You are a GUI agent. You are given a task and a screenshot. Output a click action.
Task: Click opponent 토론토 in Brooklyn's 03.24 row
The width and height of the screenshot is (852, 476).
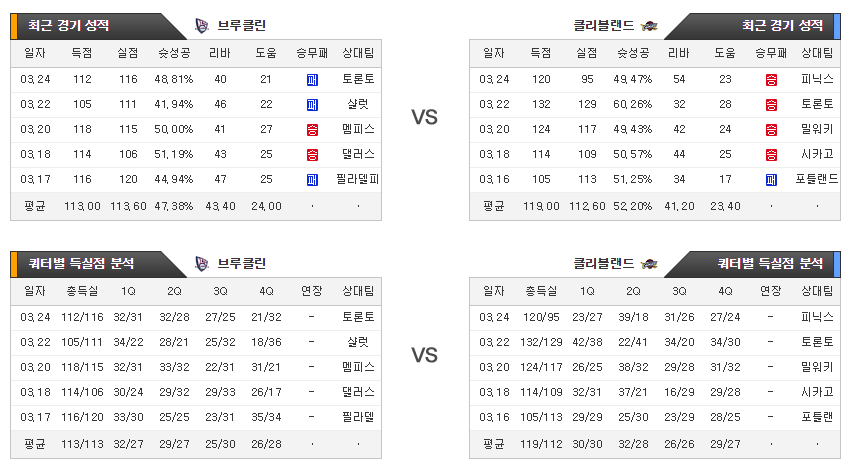point(358,79)
